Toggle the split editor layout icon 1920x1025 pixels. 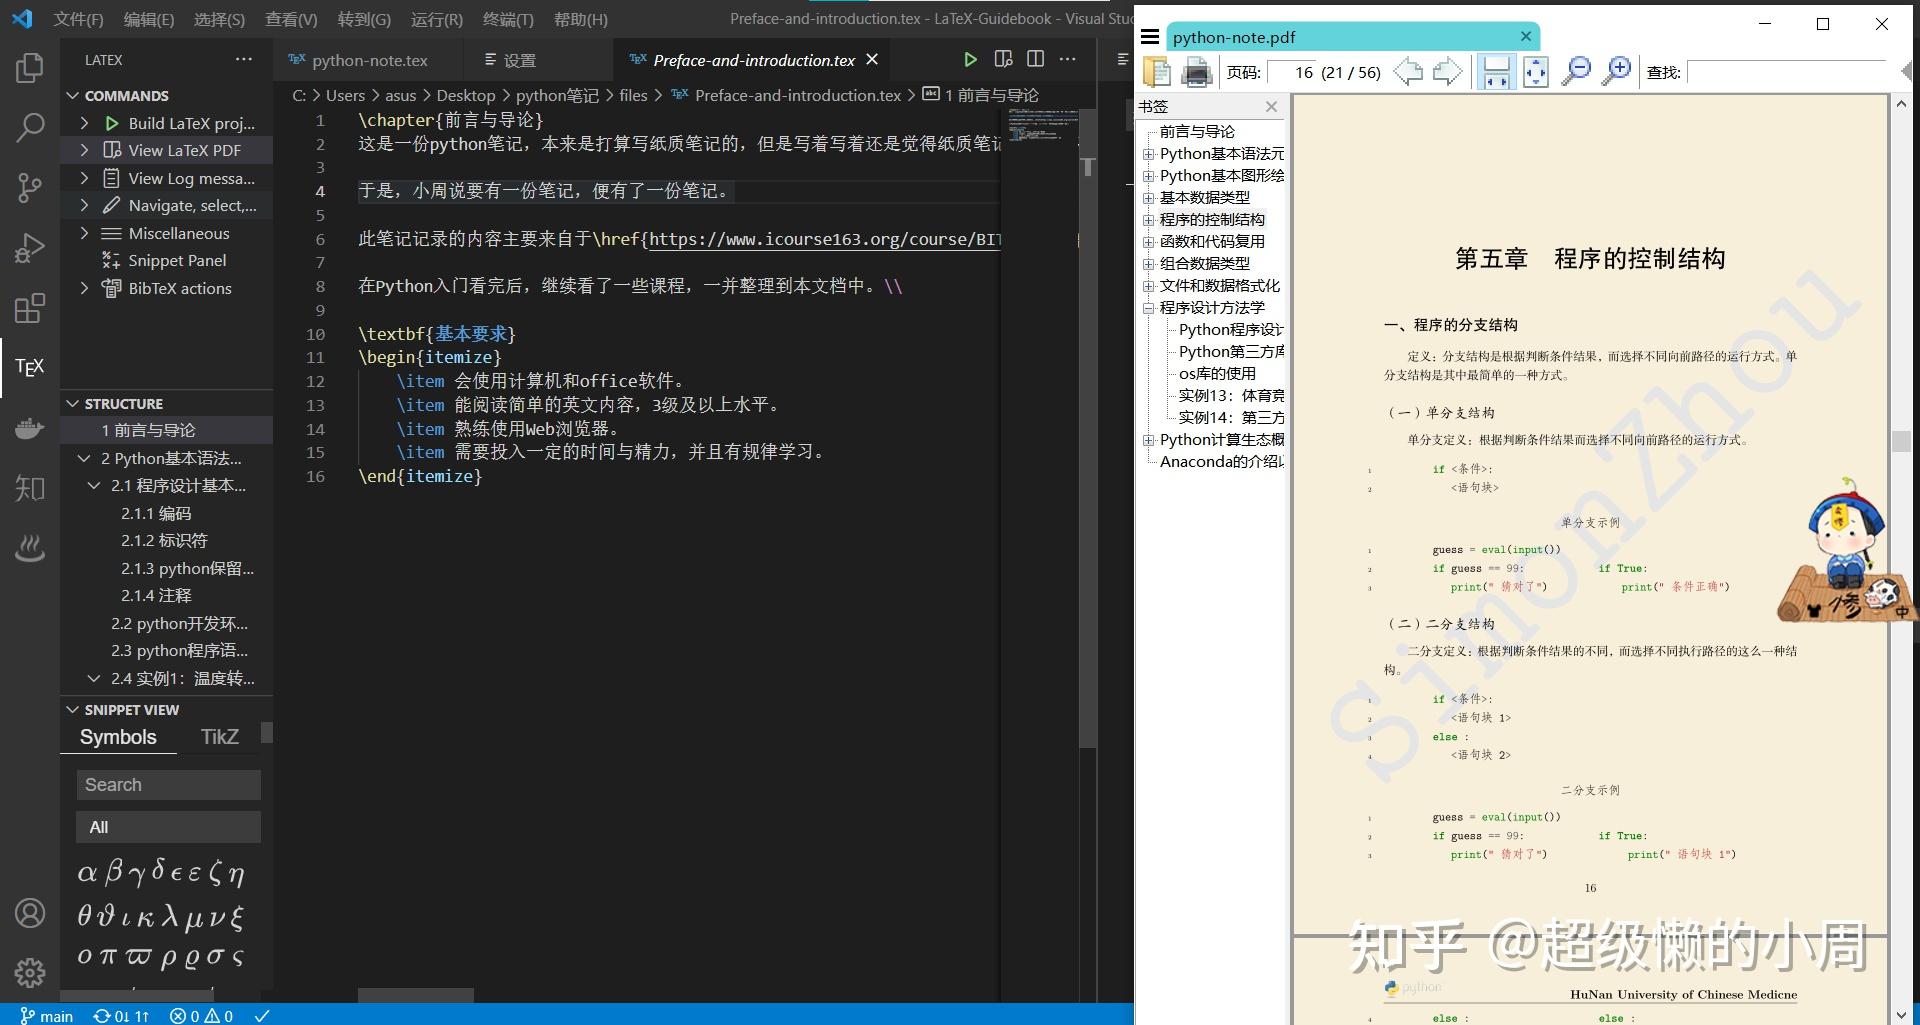(x=1035, y=59)
